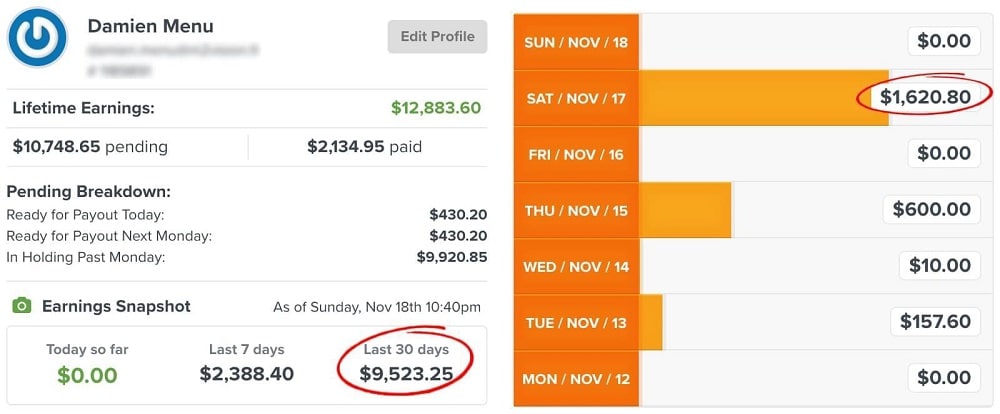Click the green camera Earnings Snapshot icon
Image resolution: width=1000 pixels, height=414 pixels.
click(22, 306)
